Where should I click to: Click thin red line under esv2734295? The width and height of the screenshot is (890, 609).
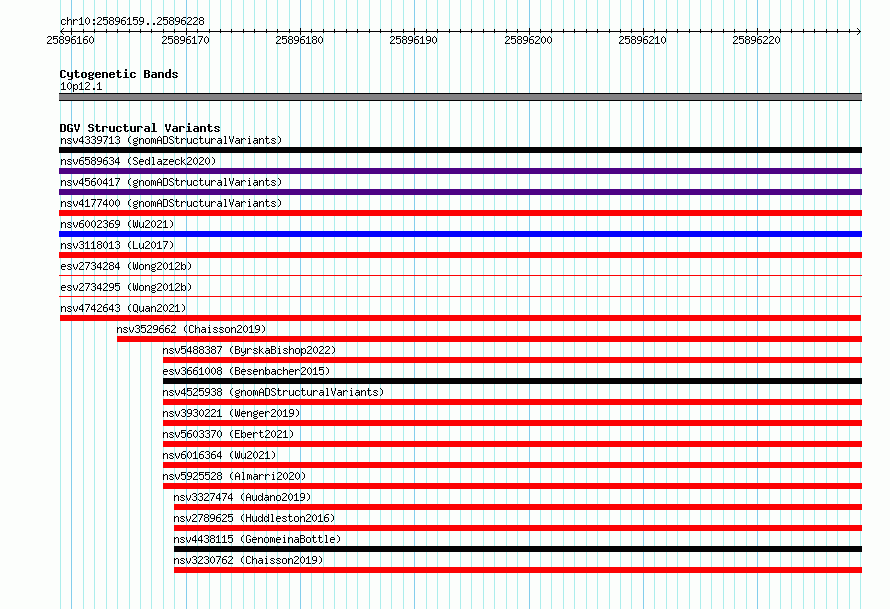pos(460,297)
